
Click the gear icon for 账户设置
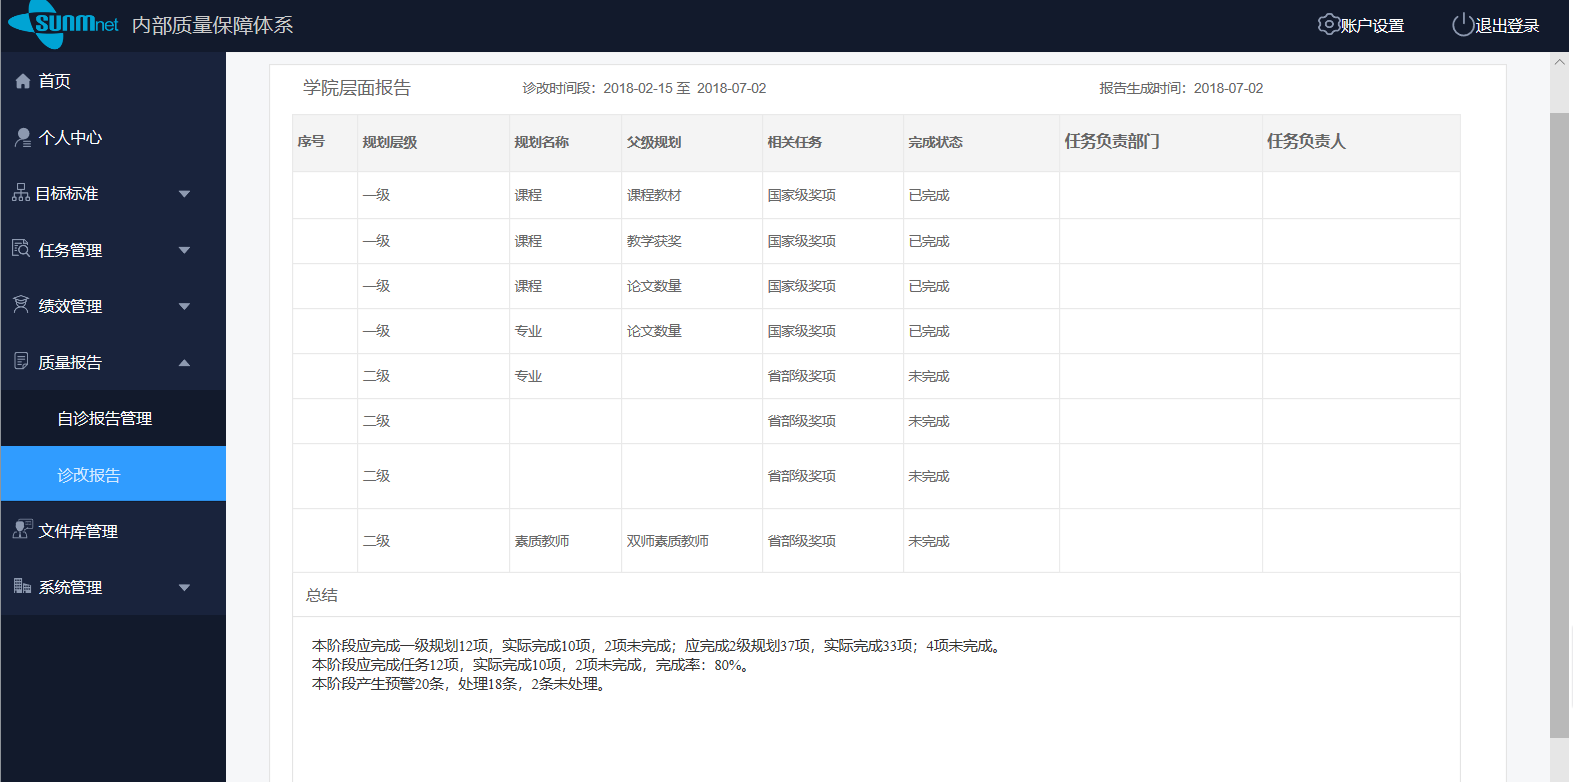[1328, 25]
